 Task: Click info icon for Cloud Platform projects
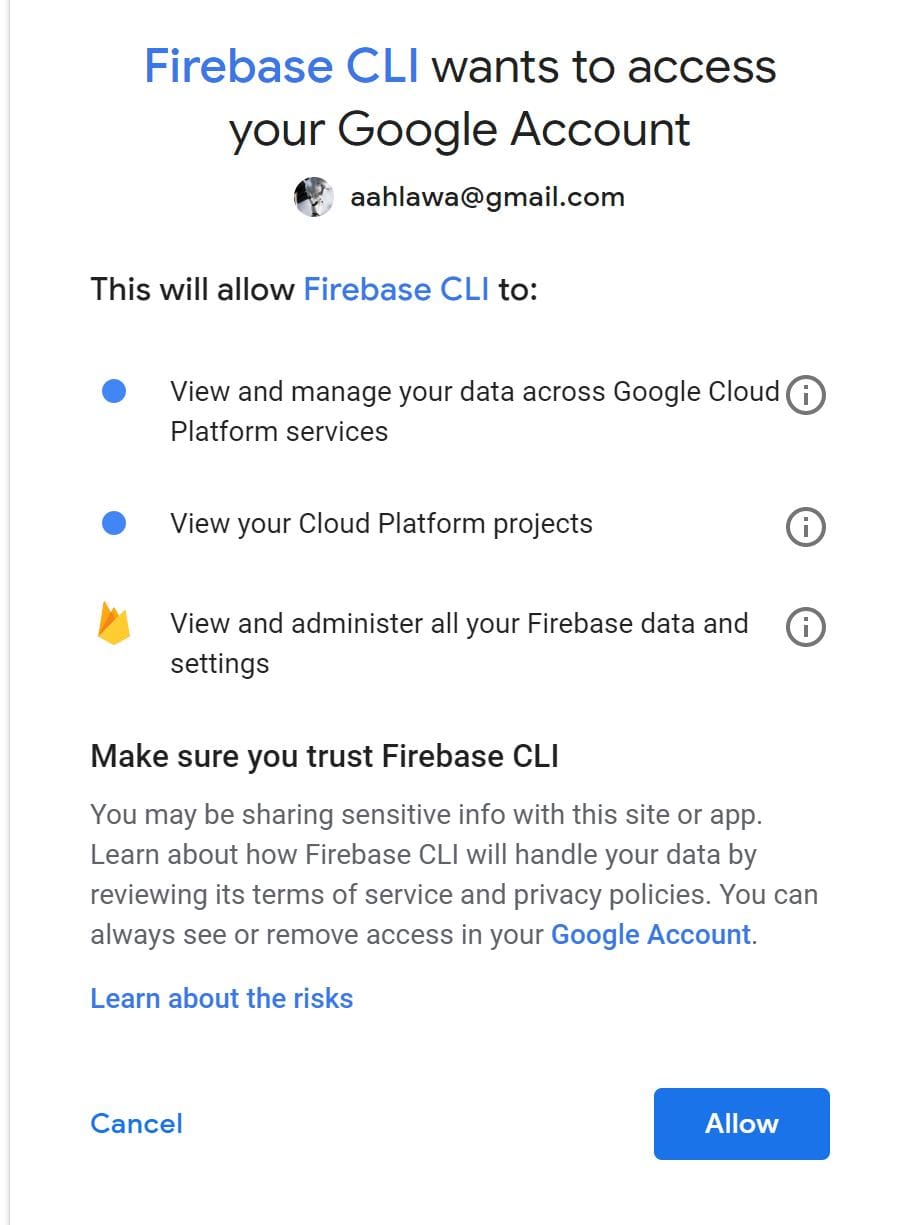click(806, 526)
